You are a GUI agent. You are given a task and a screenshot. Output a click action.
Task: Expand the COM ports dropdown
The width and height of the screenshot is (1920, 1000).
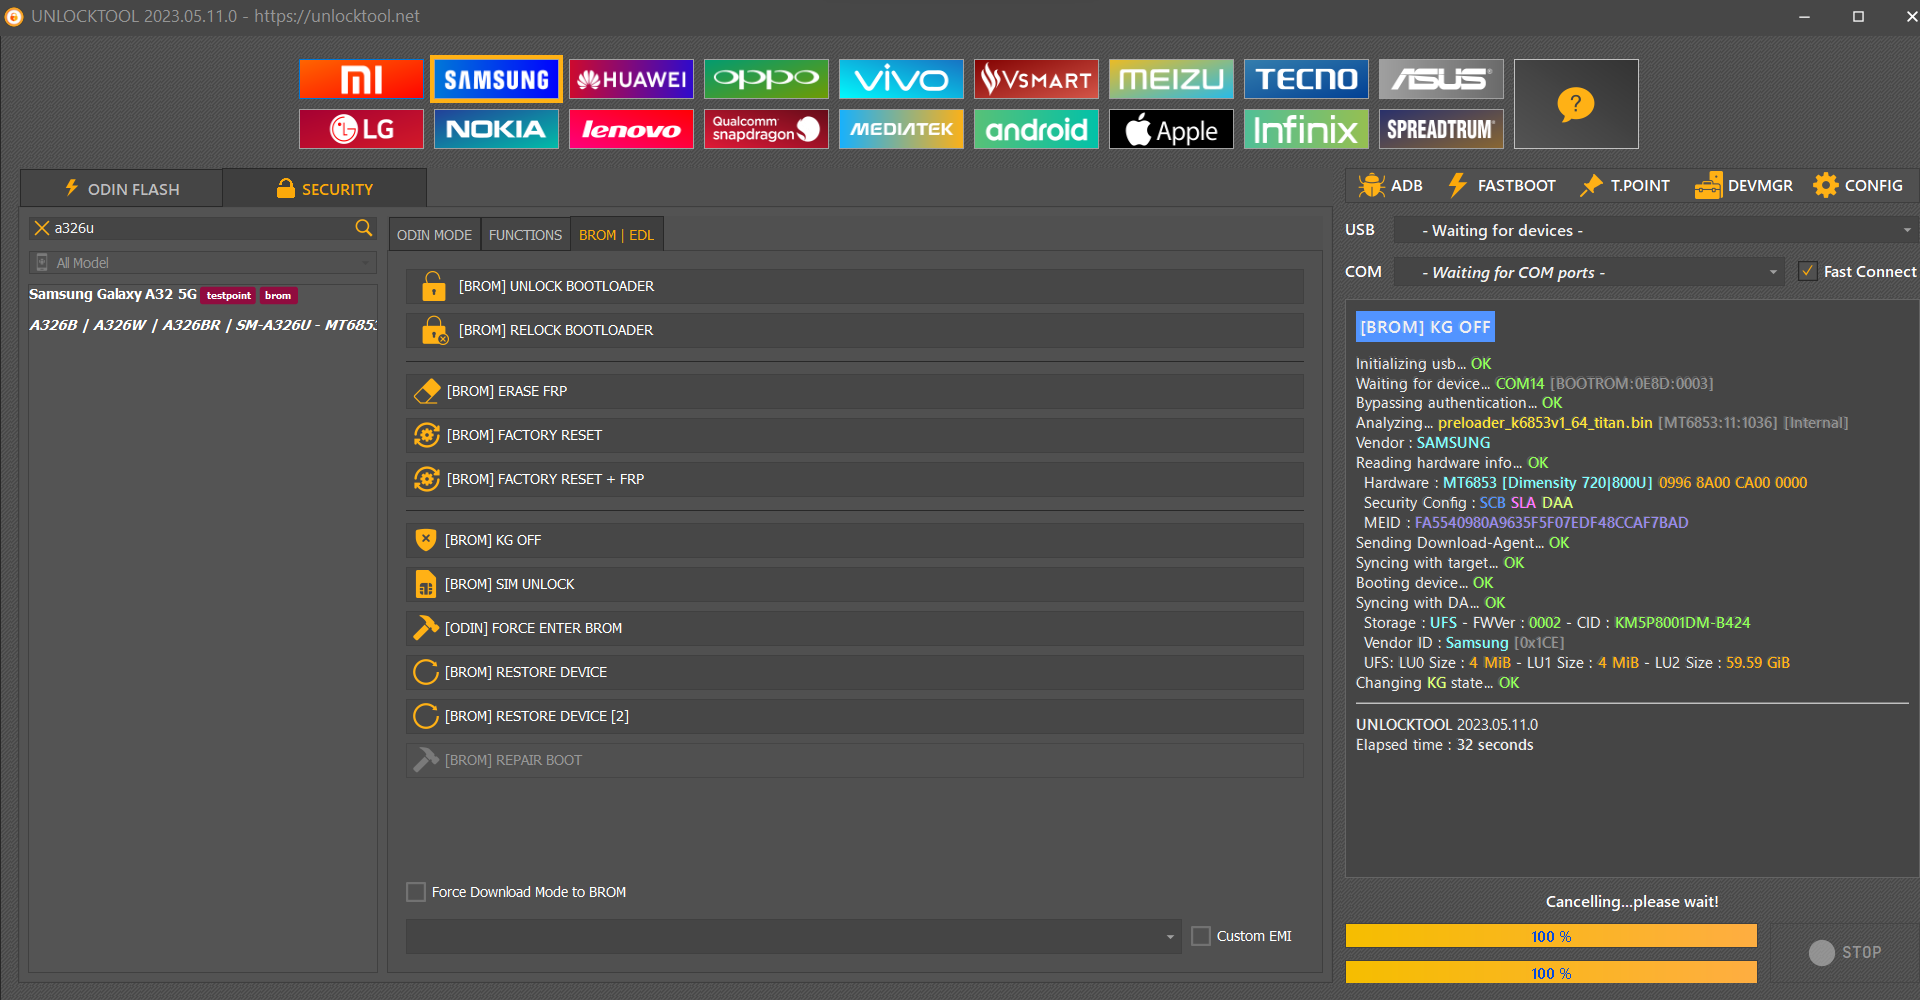click(x=1589, y=272)
